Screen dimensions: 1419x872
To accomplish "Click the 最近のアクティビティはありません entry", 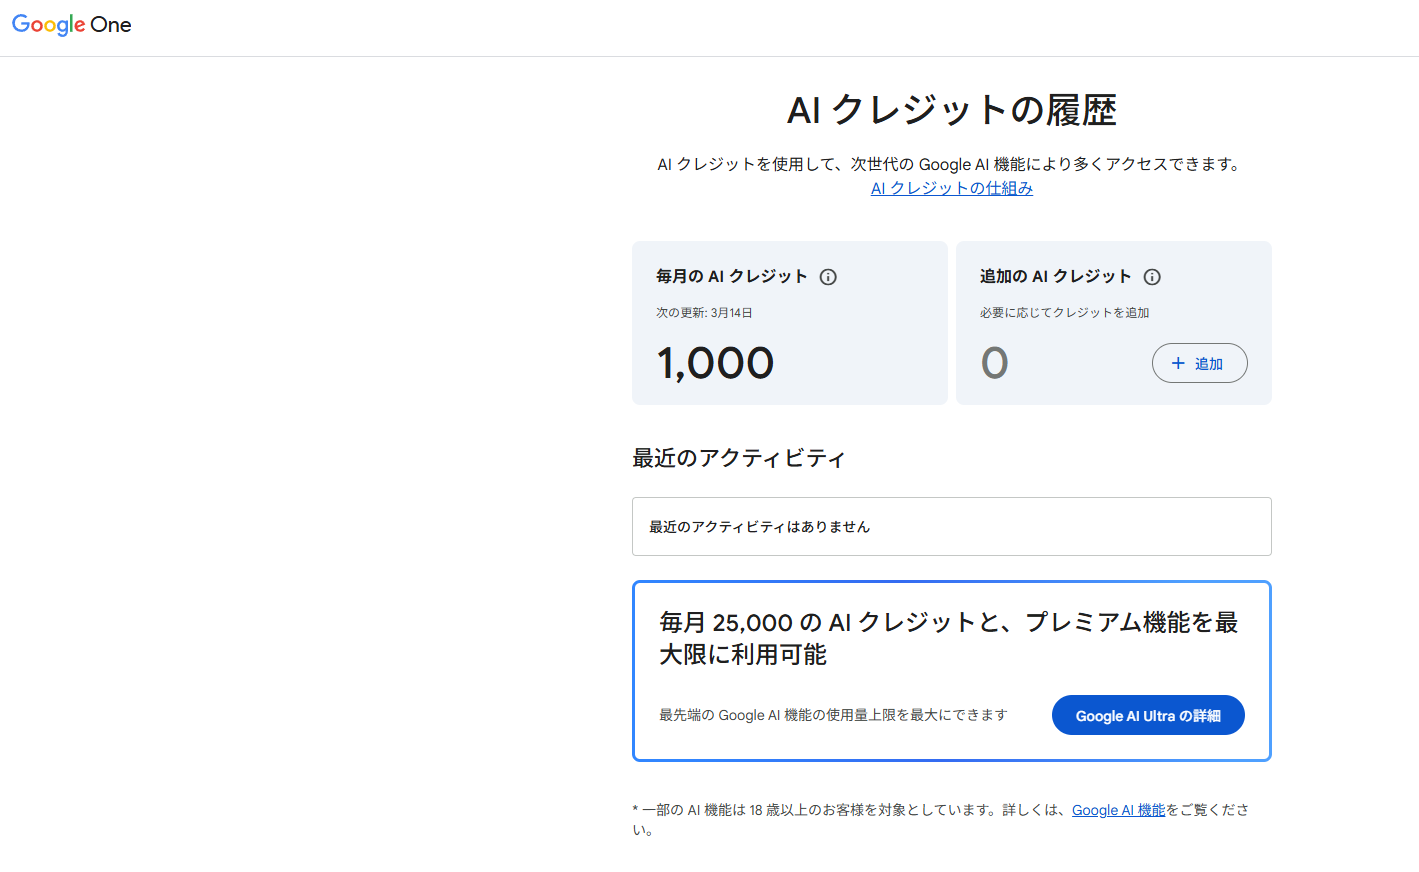I will 951,526.
